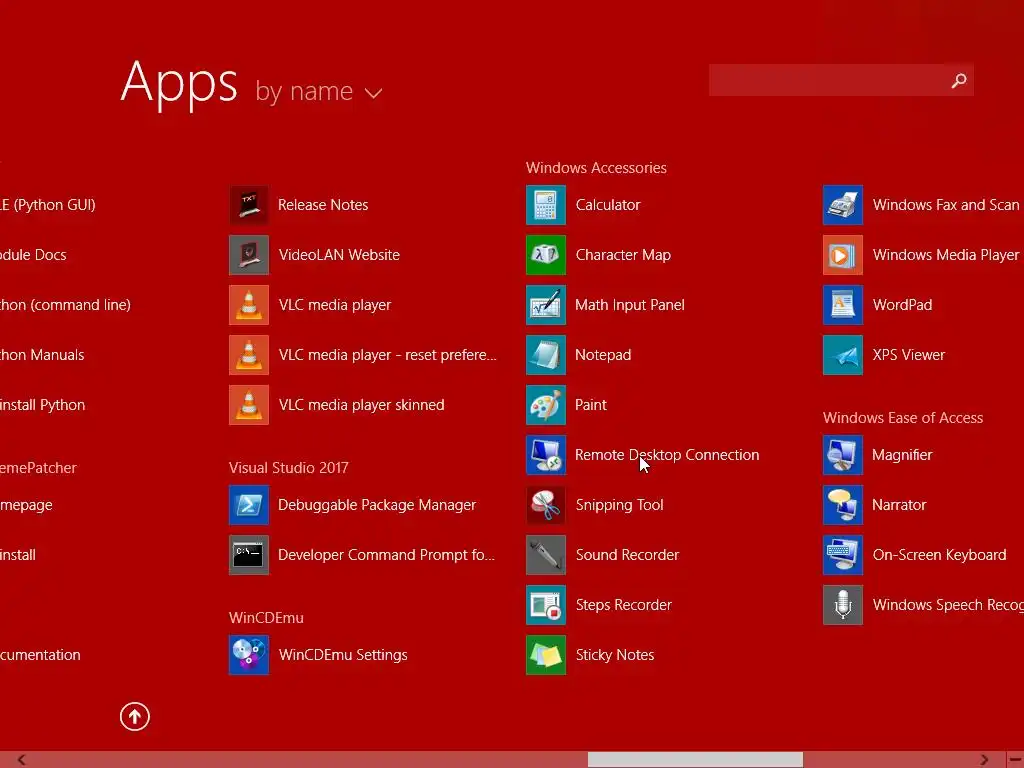Select the Windows Accessories group header
Image resolution: width=1024 pixels, height=768 pixels.
click(596, 168)
